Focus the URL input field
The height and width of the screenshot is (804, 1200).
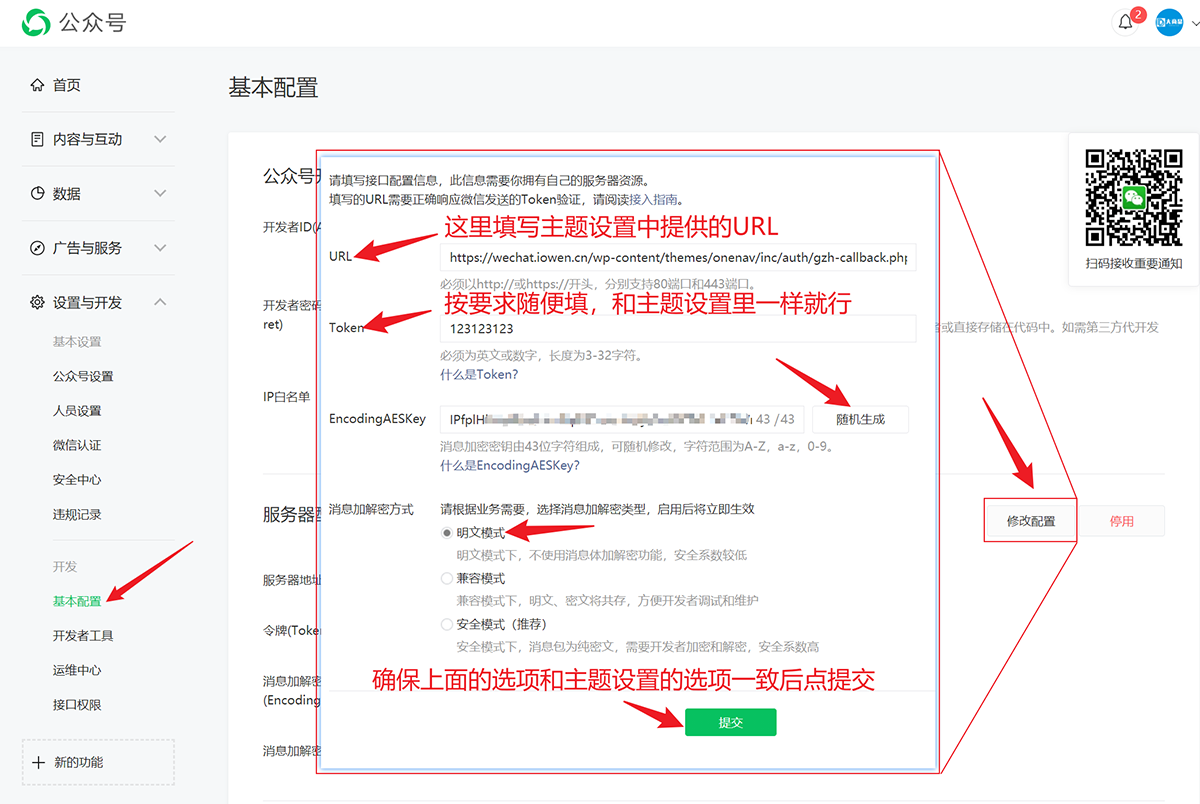[x=678, y=257]
